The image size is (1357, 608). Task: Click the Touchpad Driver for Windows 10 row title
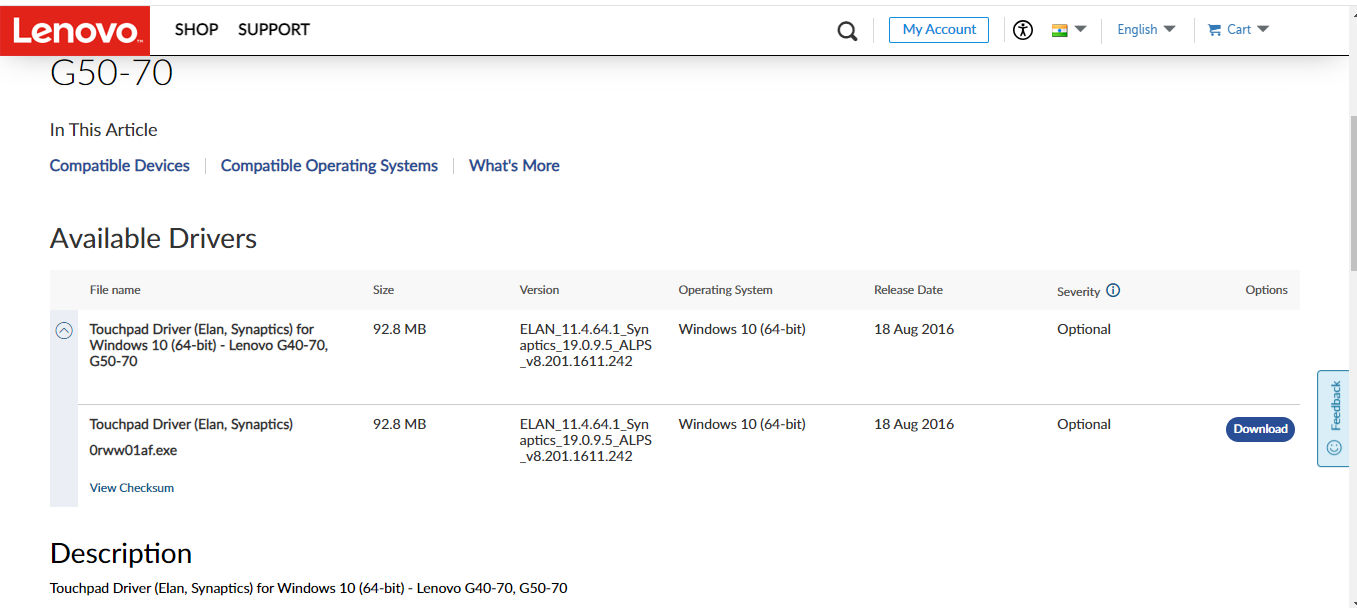[208, 345]
